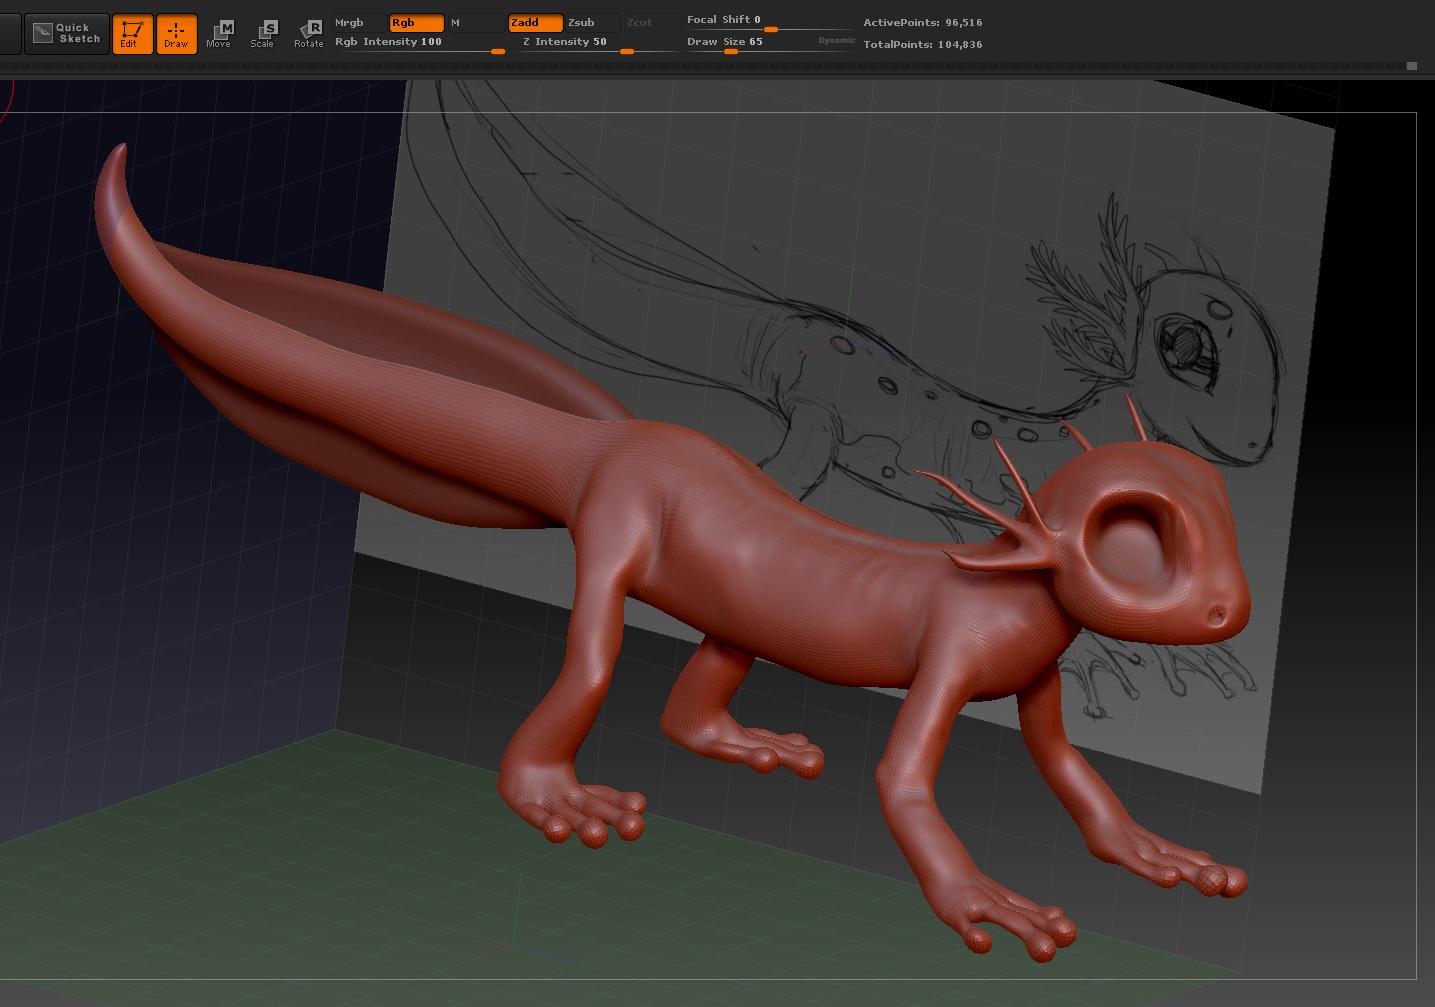Switch to Zsub sculpting mode
The width and height of the screenshot is (1435, 1007).
592,22
